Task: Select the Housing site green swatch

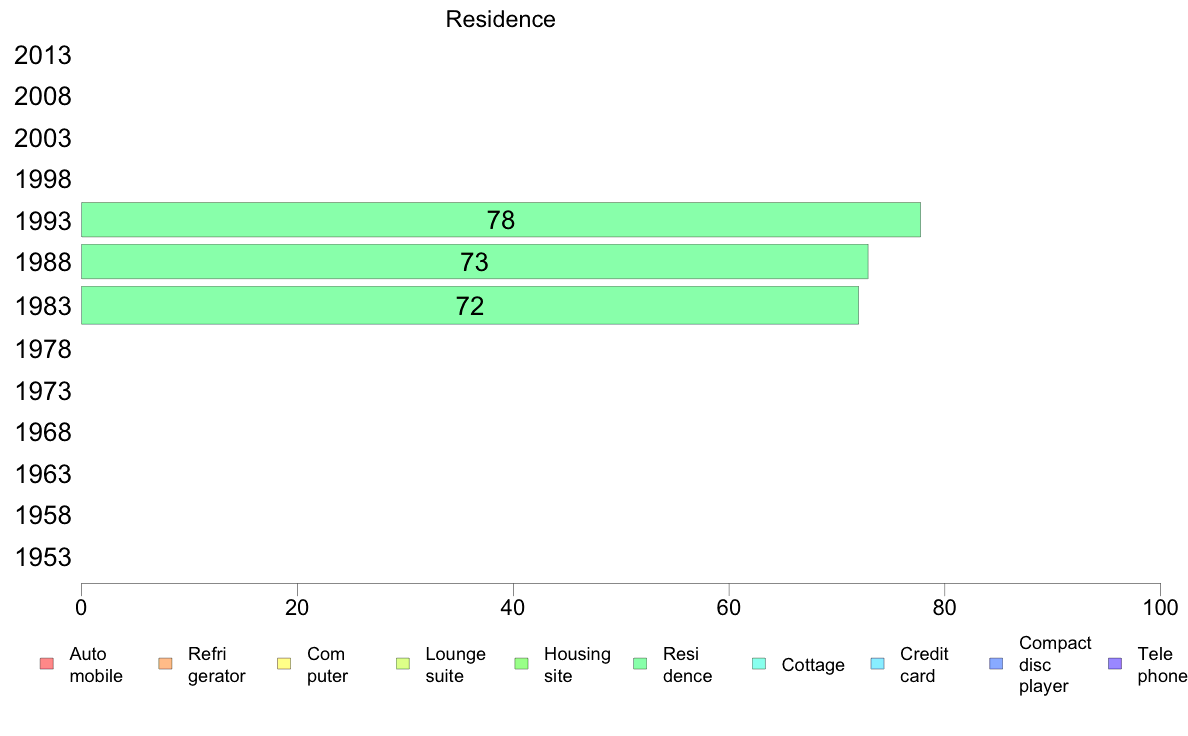Action: point(521,664)
